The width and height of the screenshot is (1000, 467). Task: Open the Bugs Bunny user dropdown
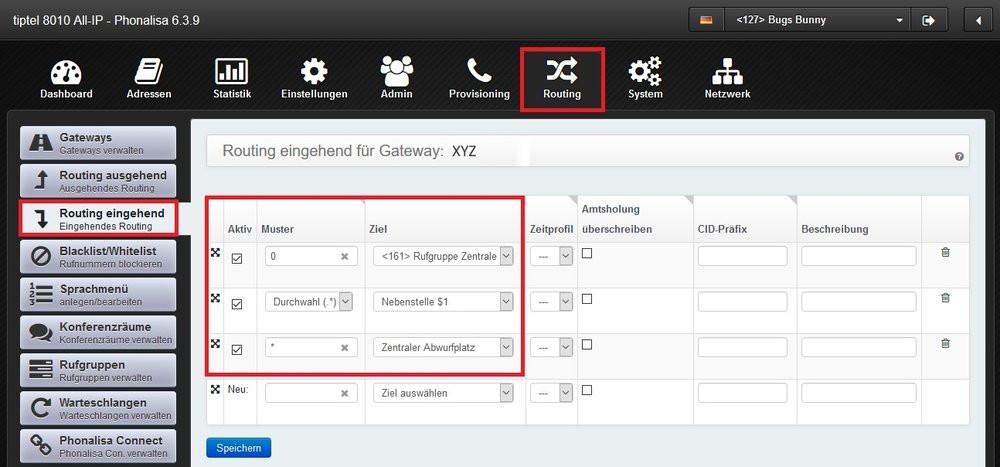[x=817, y=20]
